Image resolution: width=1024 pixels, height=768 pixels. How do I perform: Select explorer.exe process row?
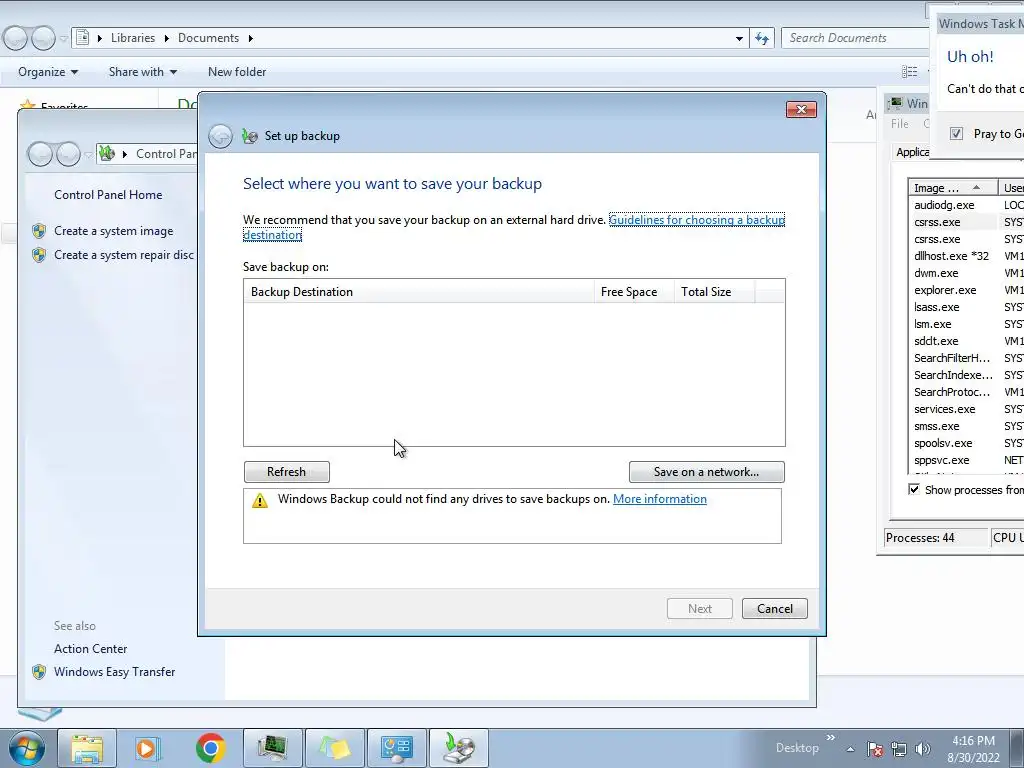[x=967, y=290]
